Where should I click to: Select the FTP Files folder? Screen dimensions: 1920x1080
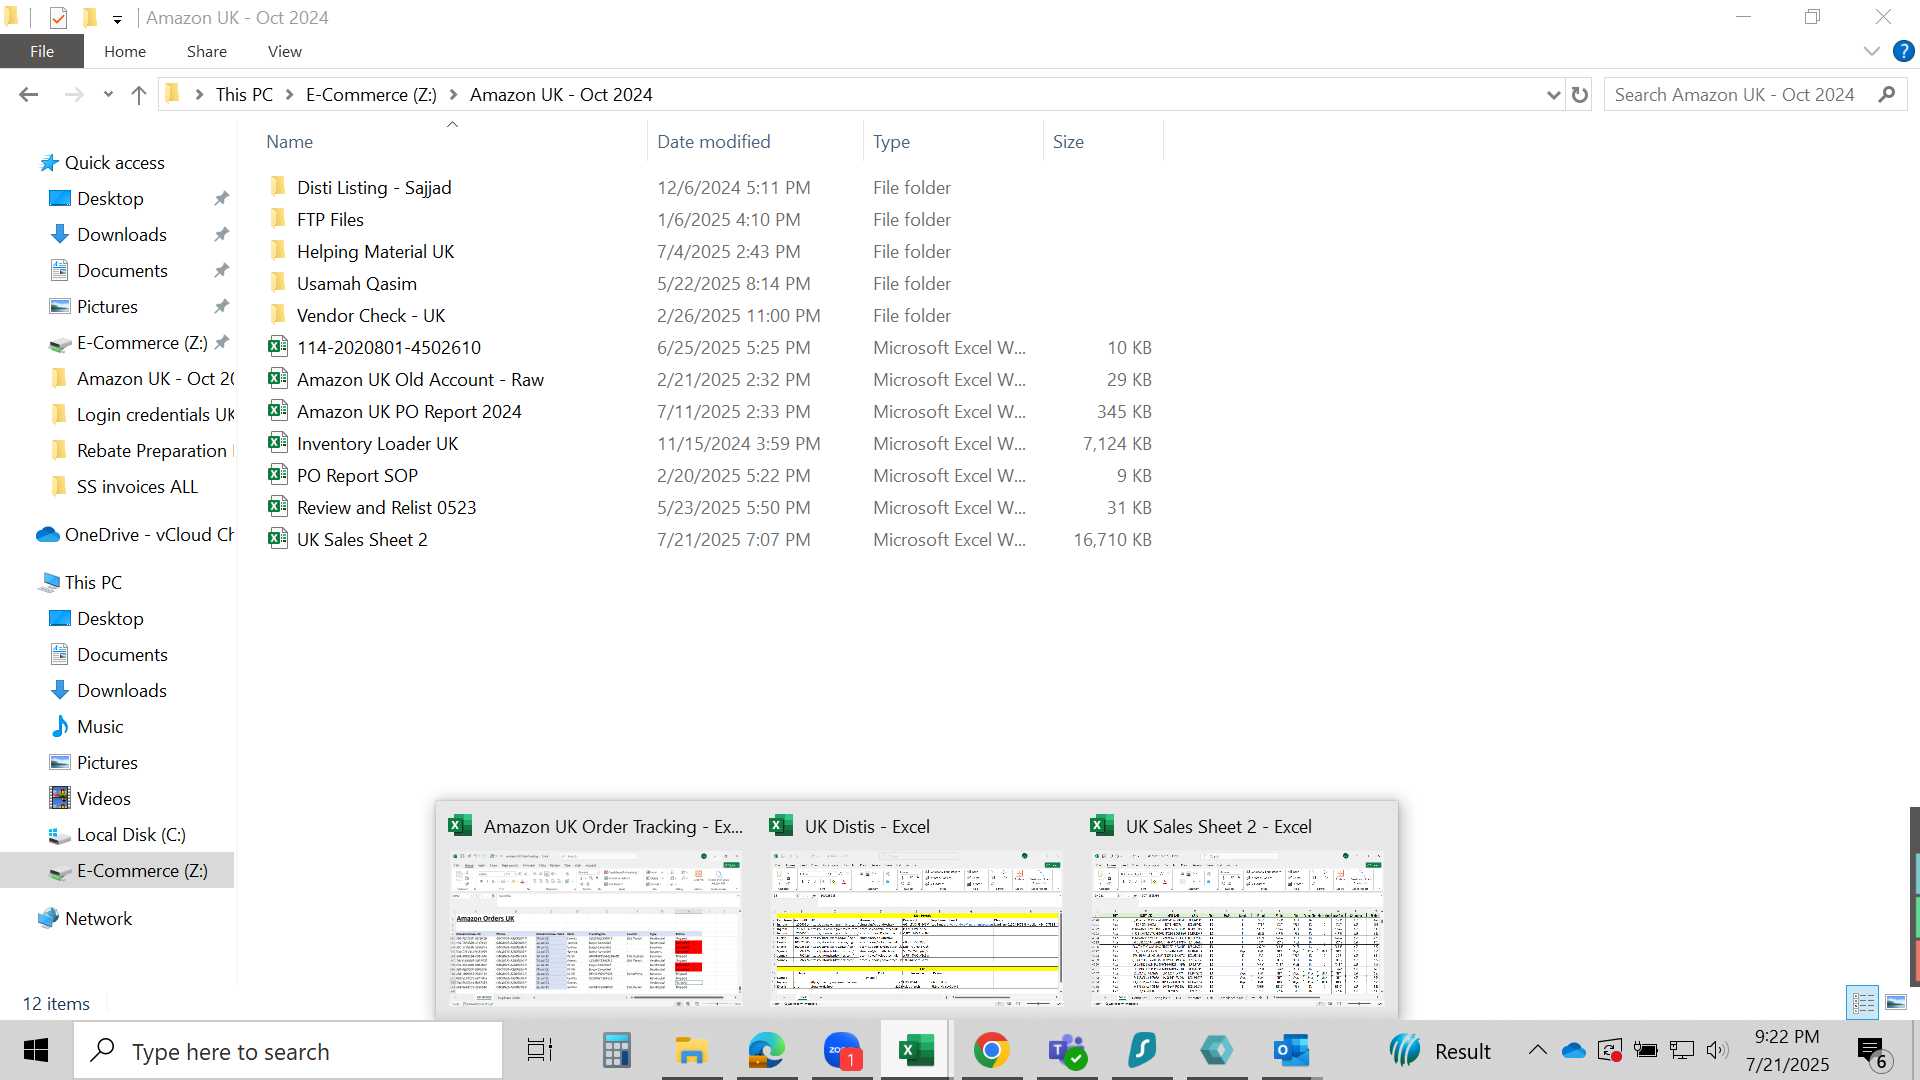click(330, 220)
